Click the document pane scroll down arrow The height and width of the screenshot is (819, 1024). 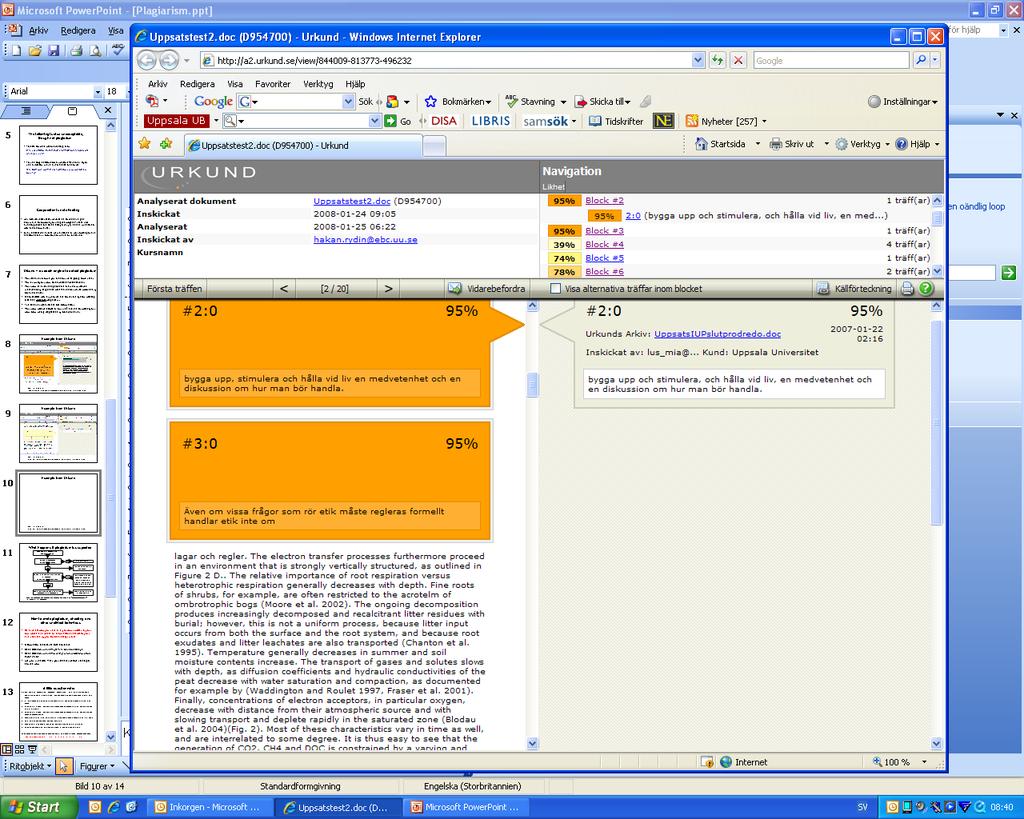pos(532,743)
